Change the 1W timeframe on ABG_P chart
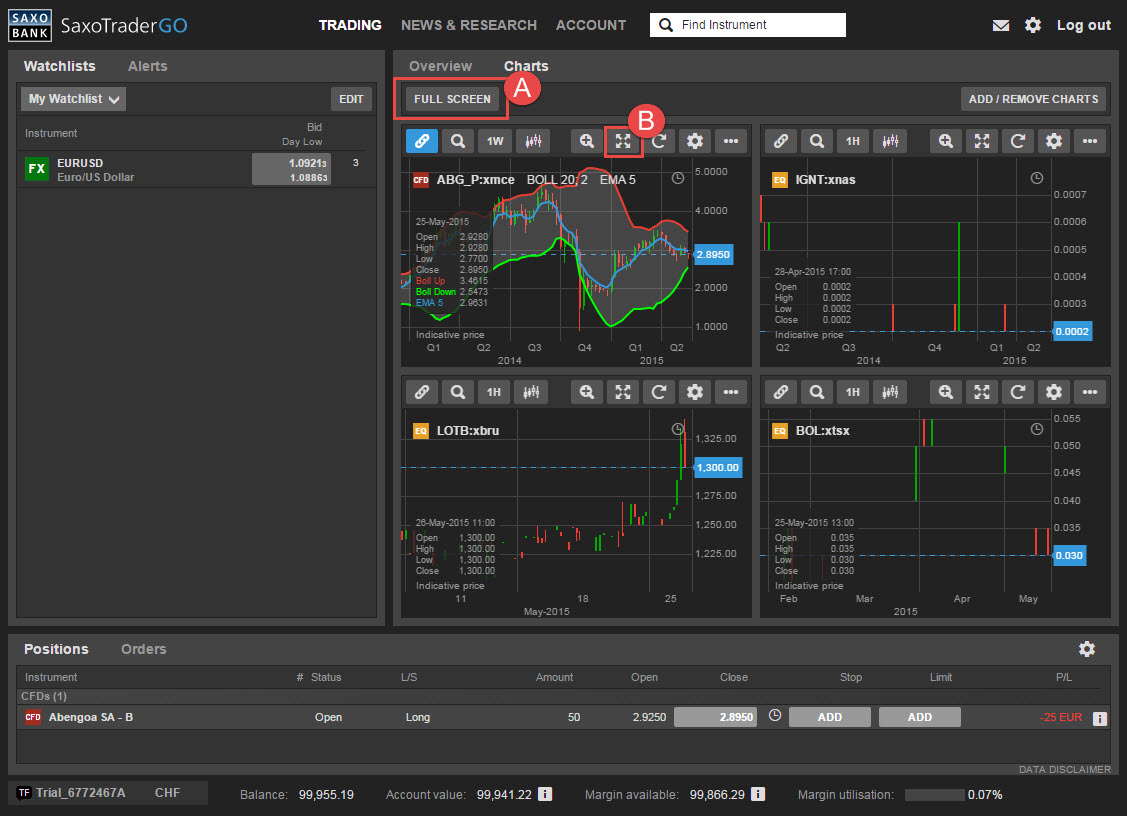This screenshot has height=816, width=1127. 494,141
